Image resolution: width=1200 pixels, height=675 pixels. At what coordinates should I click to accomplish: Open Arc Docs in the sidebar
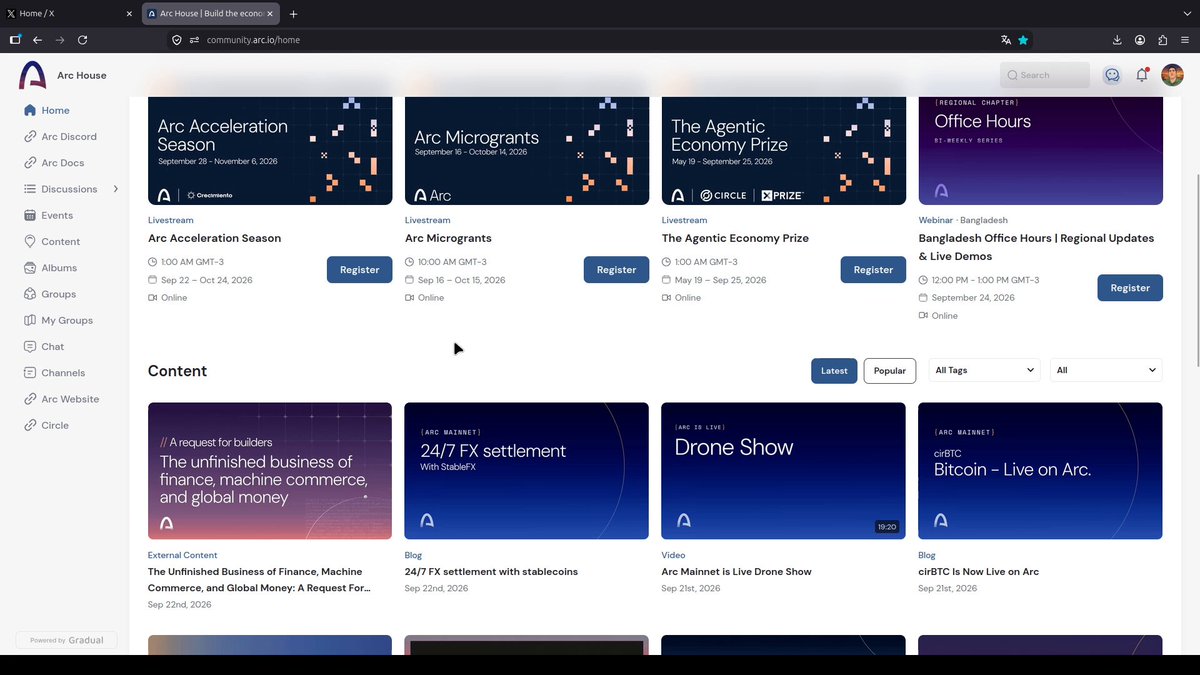[63, 163]
